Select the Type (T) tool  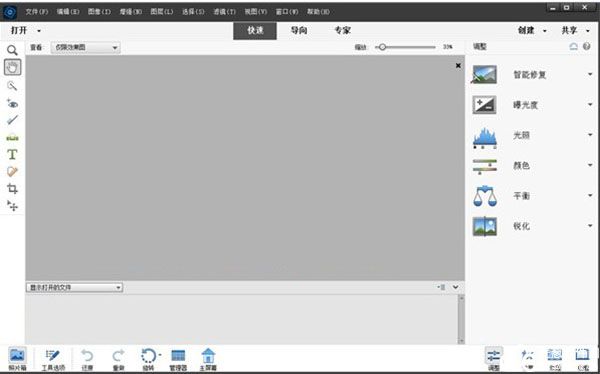[12, 154]
